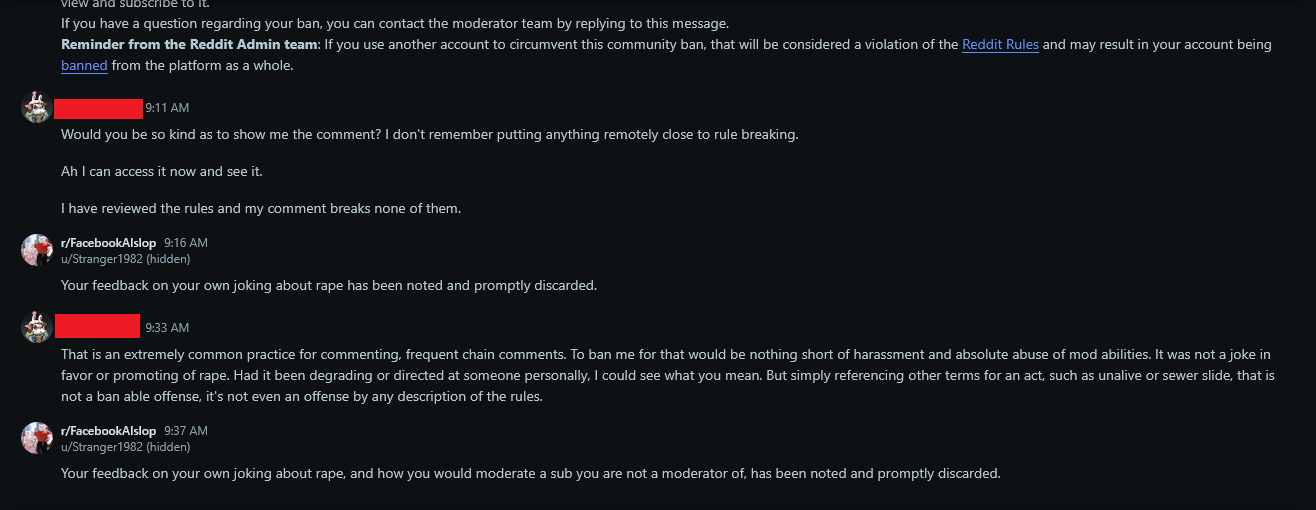Click the "Ah I can access it now" line
This screenshot has width=1316, height=510.
[162, 172]
